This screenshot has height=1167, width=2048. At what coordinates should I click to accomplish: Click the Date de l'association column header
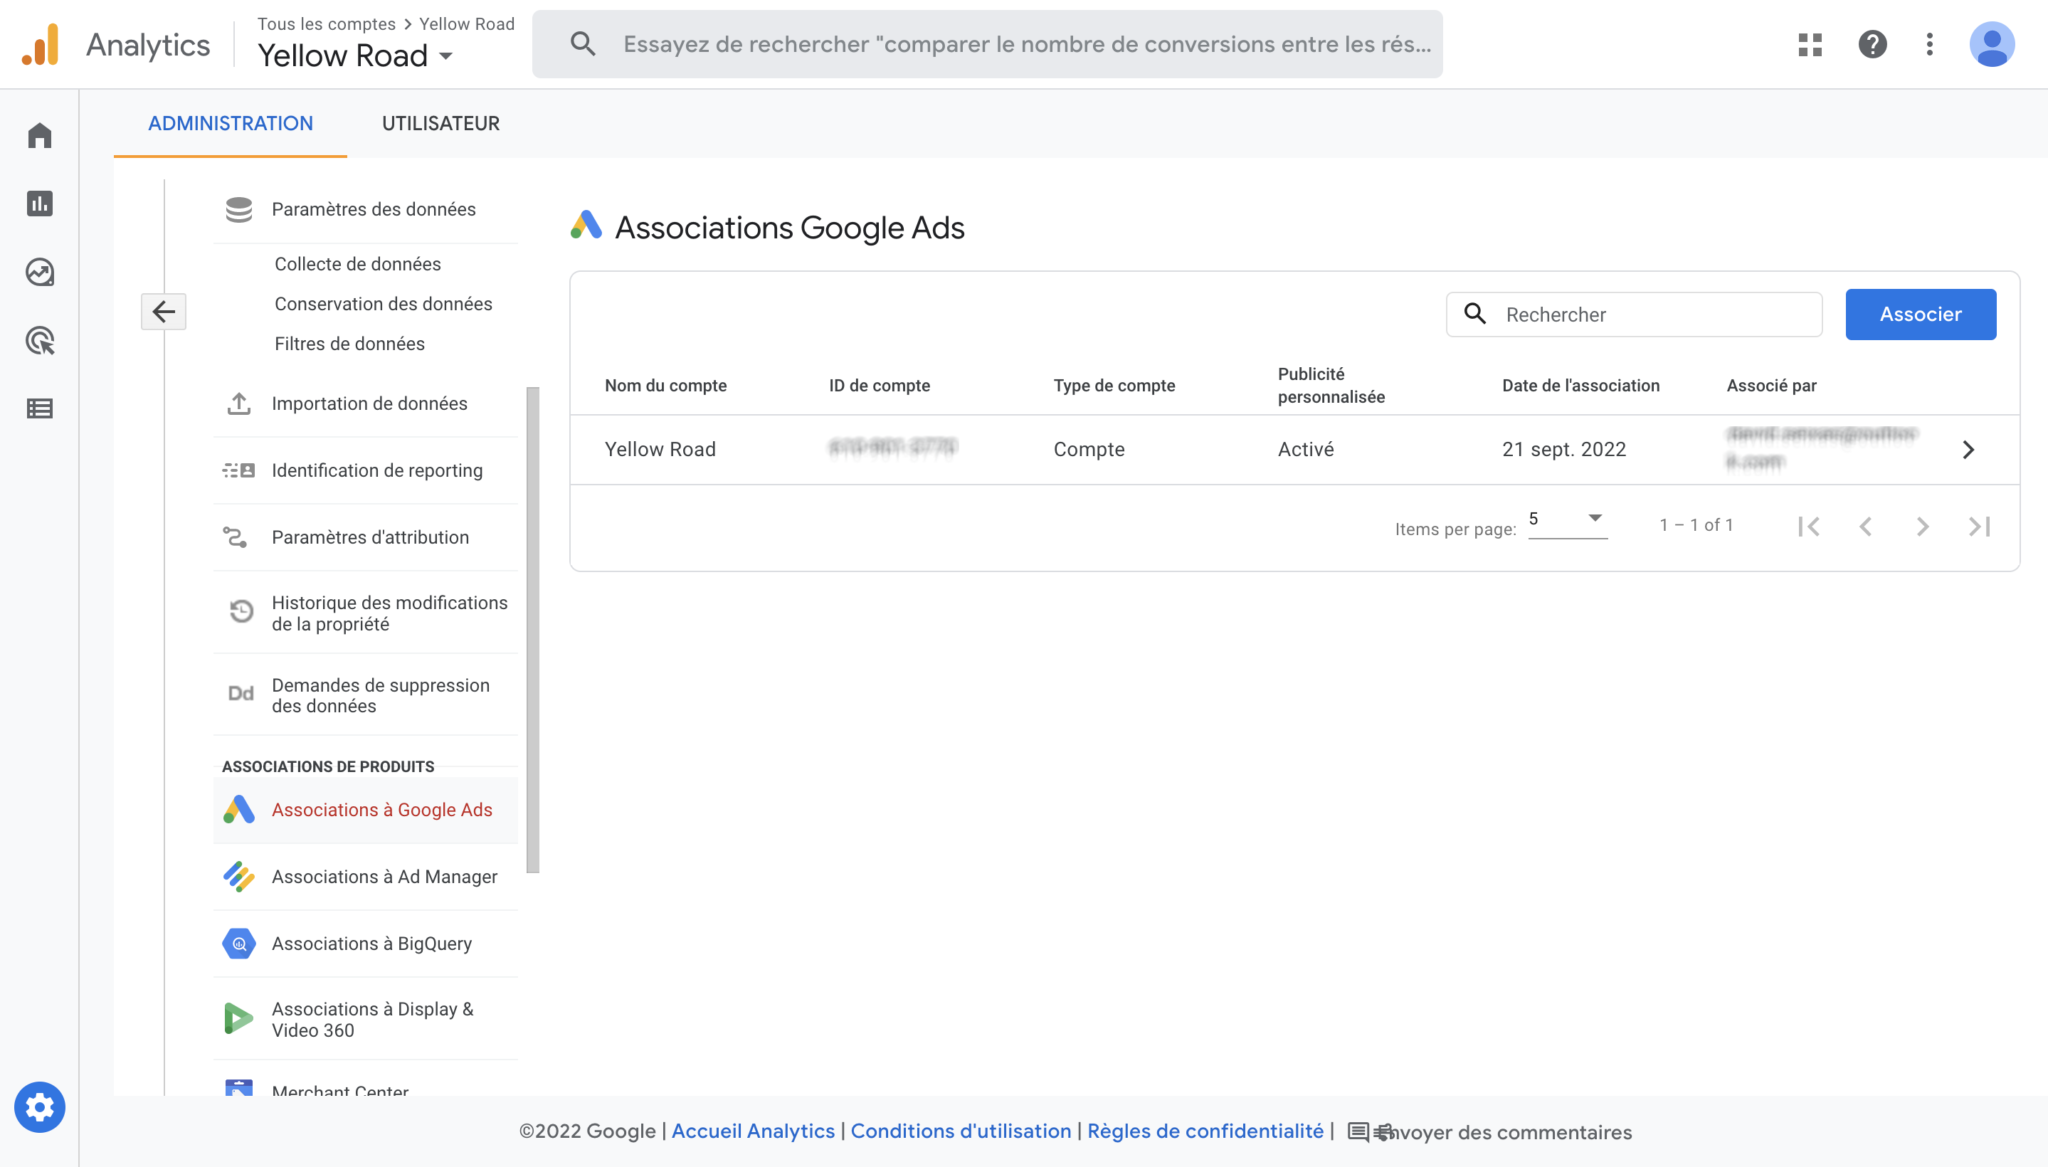coord(1580,386)
